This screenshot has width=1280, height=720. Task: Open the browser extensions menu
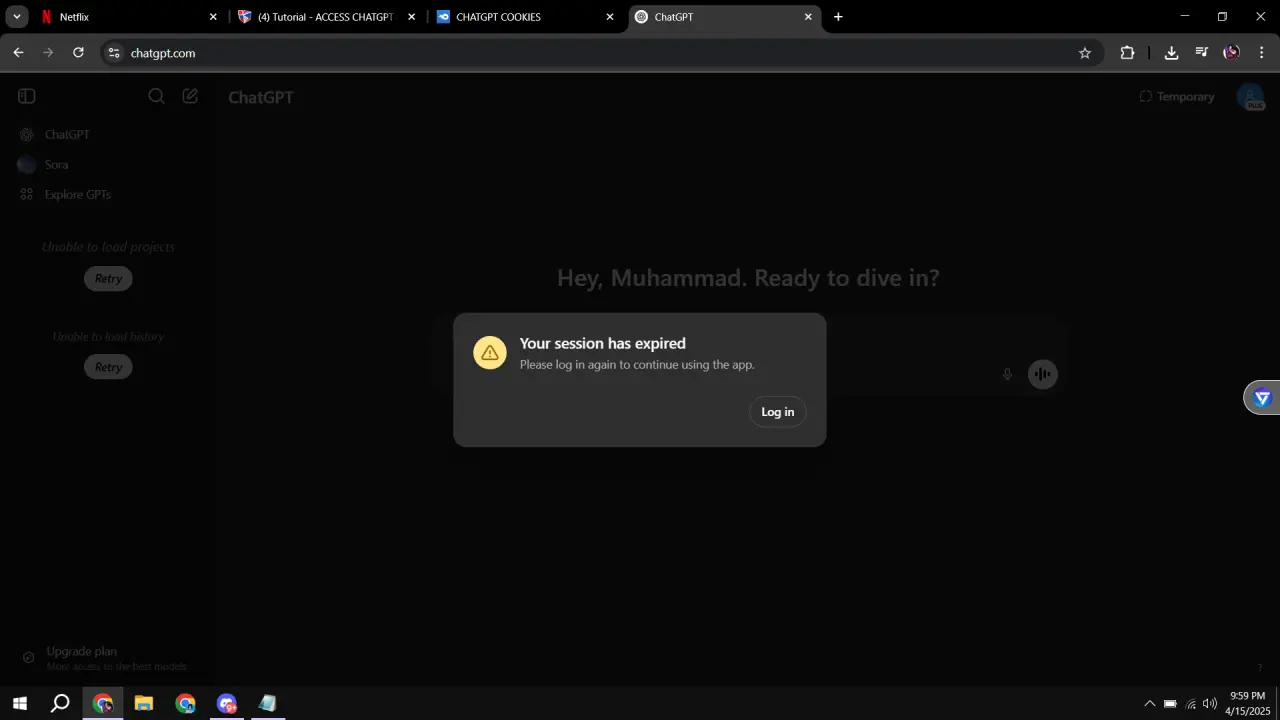point(1127,53)
